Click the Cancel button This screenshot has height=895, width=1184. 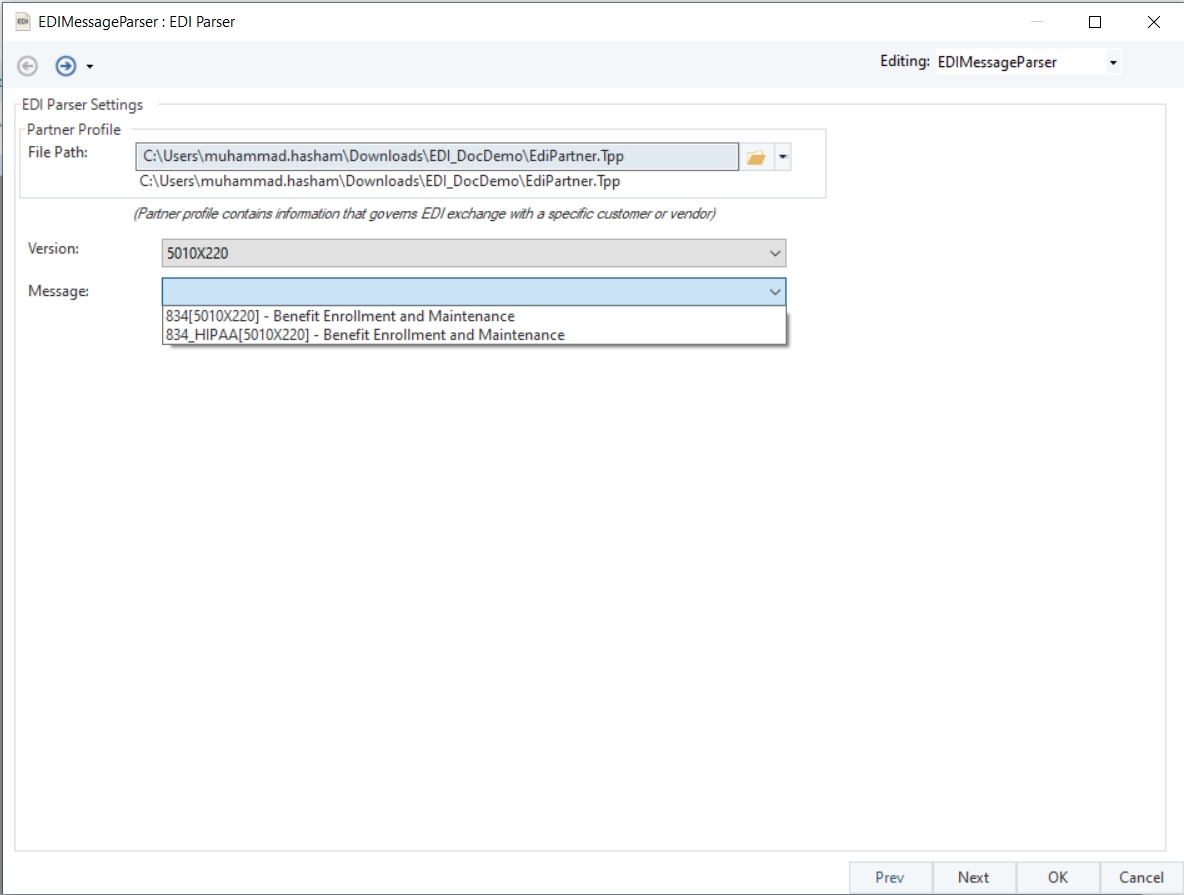[x=1141, y=878]
